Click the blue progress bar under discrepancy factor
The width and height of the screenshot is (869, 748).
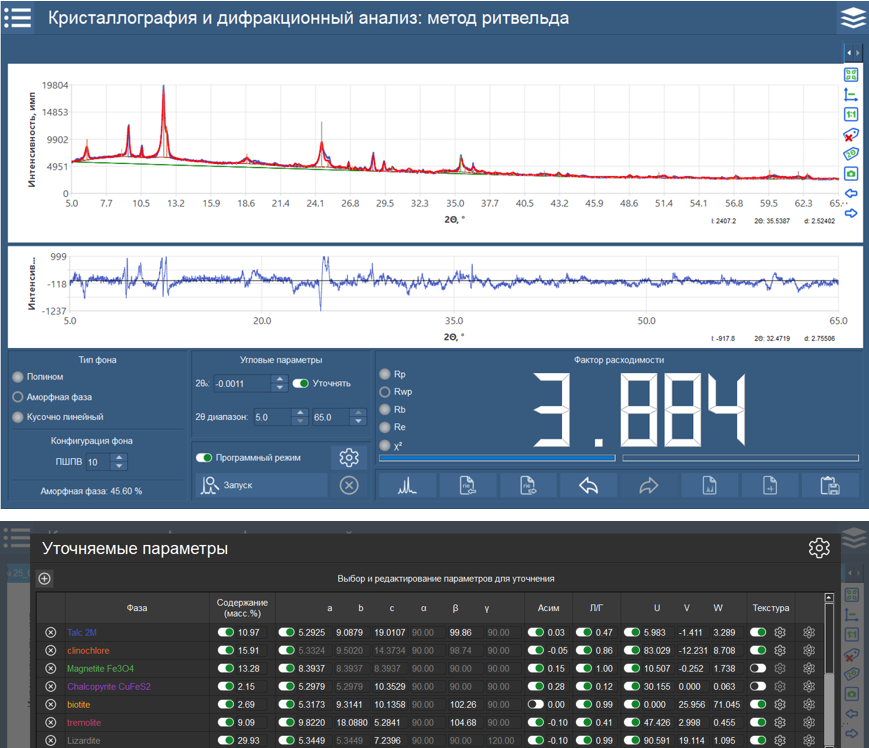(x=497, y=458)
